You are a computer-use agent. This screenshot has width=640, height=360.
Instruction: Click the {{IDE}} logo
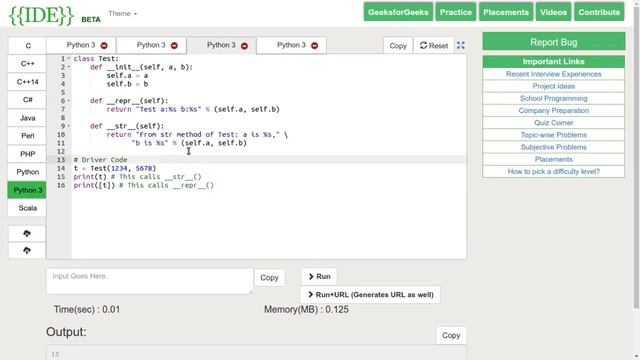(41, 16)
